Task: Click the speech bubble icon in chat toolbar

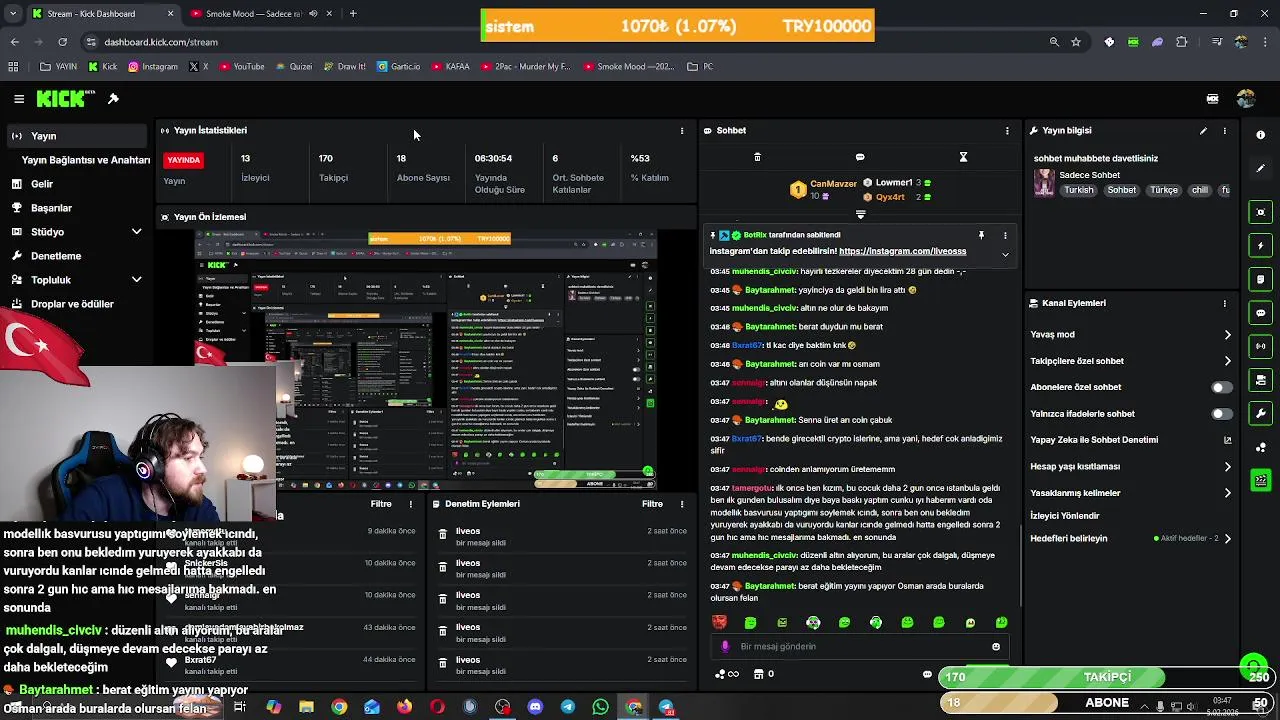Action: pos(860,157)
